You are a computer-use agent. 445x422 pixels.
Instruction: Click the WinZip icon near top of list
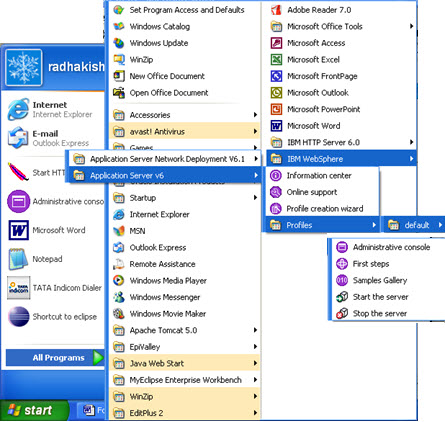click(x=119, y=60)
